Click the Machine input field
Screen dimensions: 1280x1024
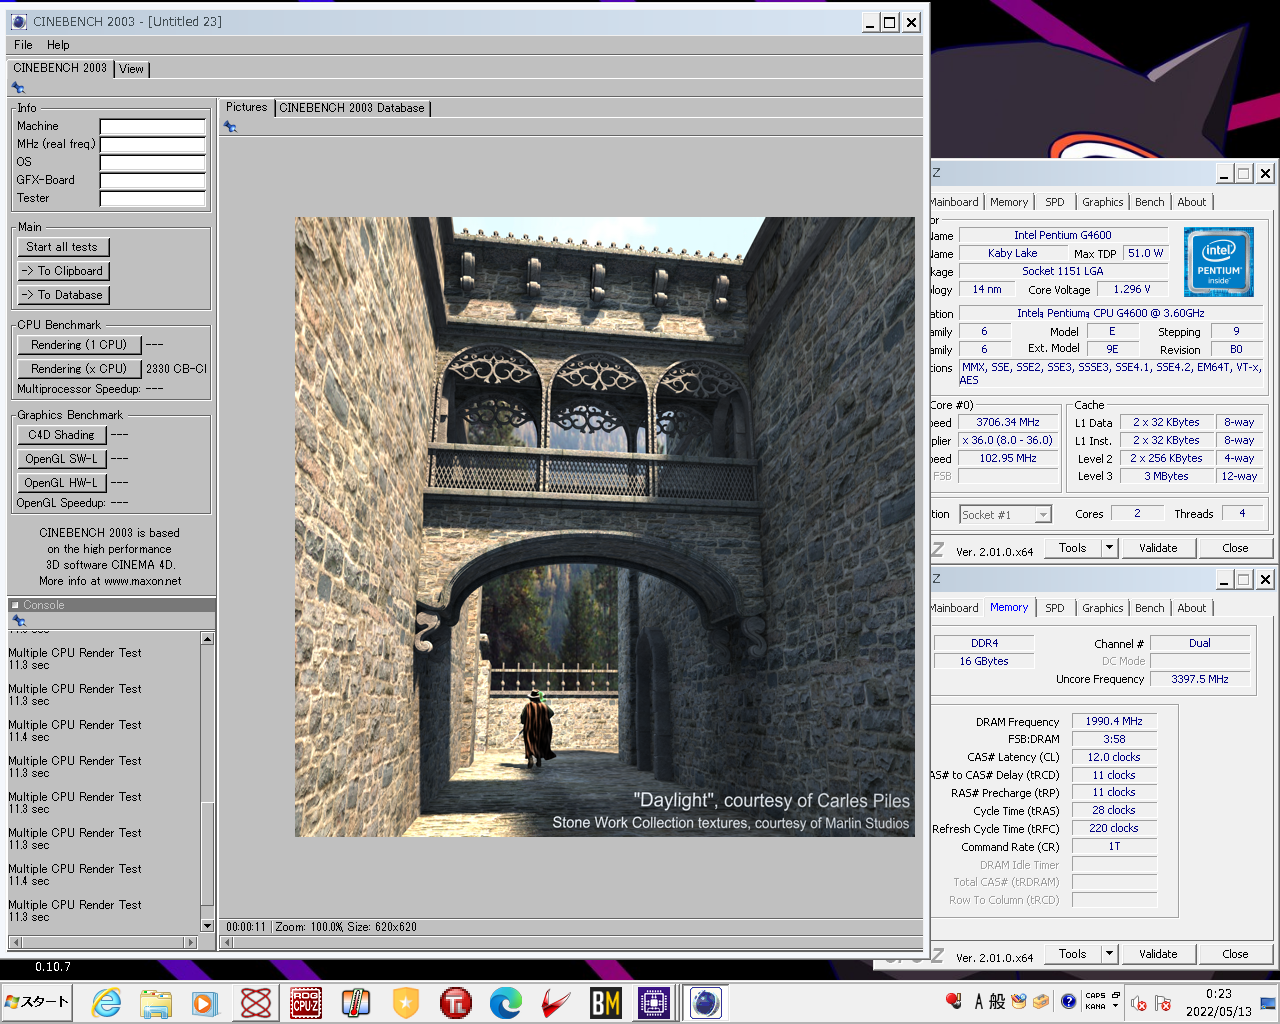pyautogui.click(x=152, y=126)
